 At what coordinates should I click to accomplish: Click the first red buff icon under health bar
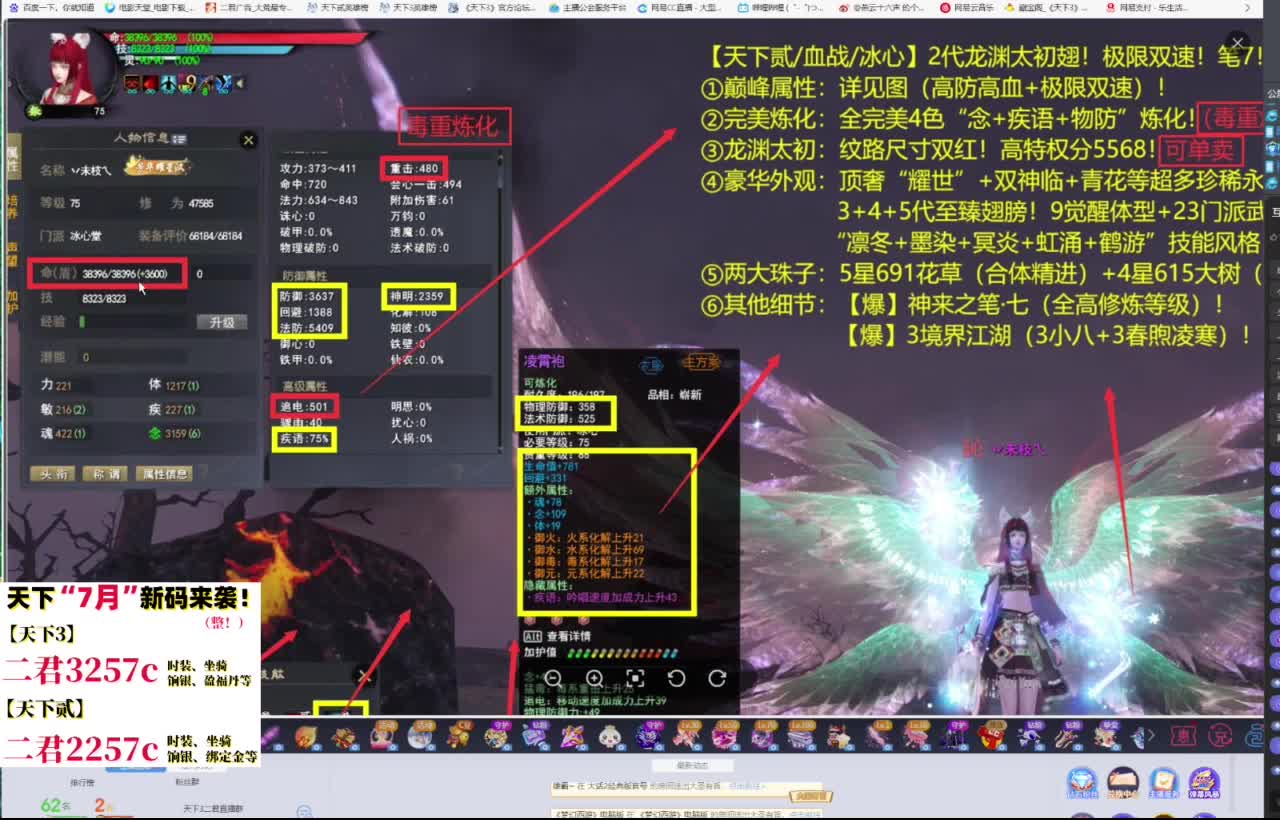coord(132,83)
